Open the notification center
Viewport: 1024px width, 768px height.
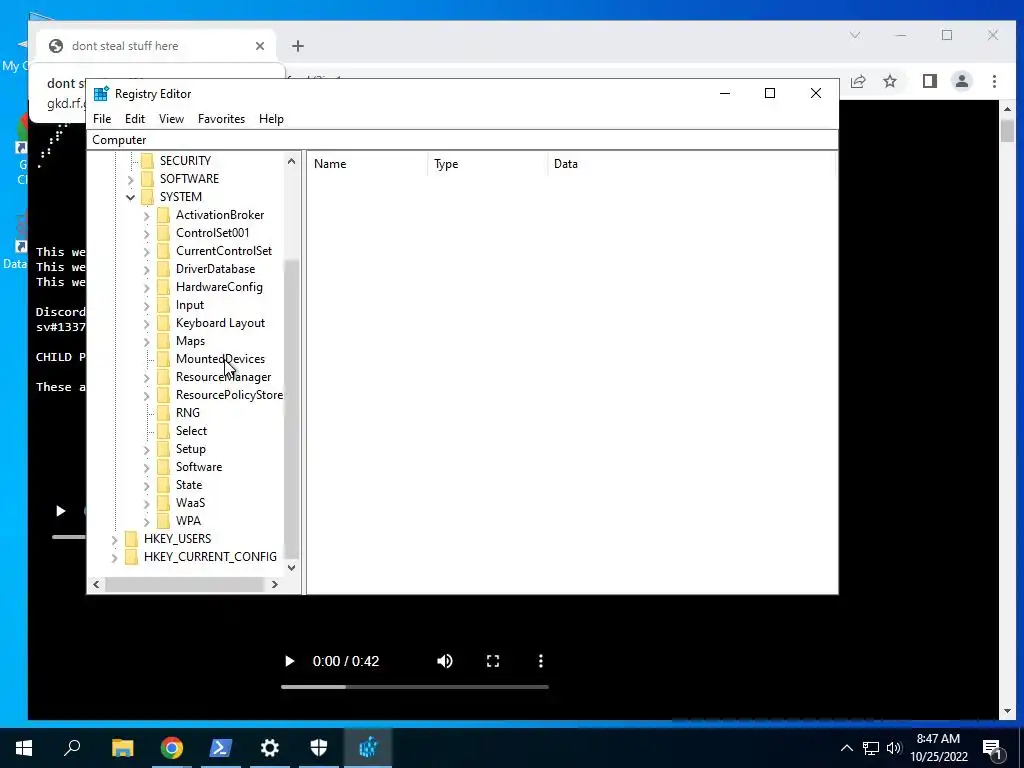point(993,748)
